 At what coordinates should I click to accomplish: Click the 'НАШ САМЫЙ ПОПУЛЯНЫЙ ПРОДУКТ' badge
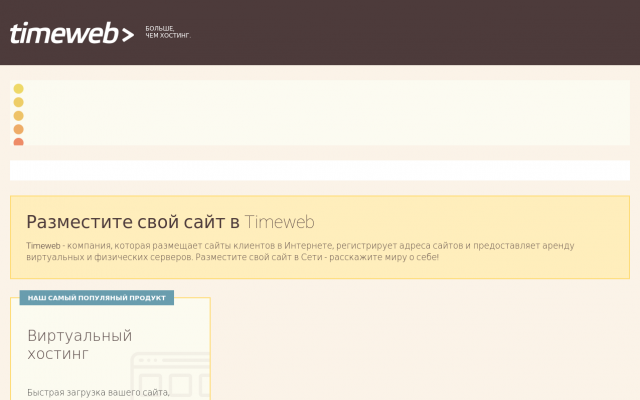[x=97, y=298]
